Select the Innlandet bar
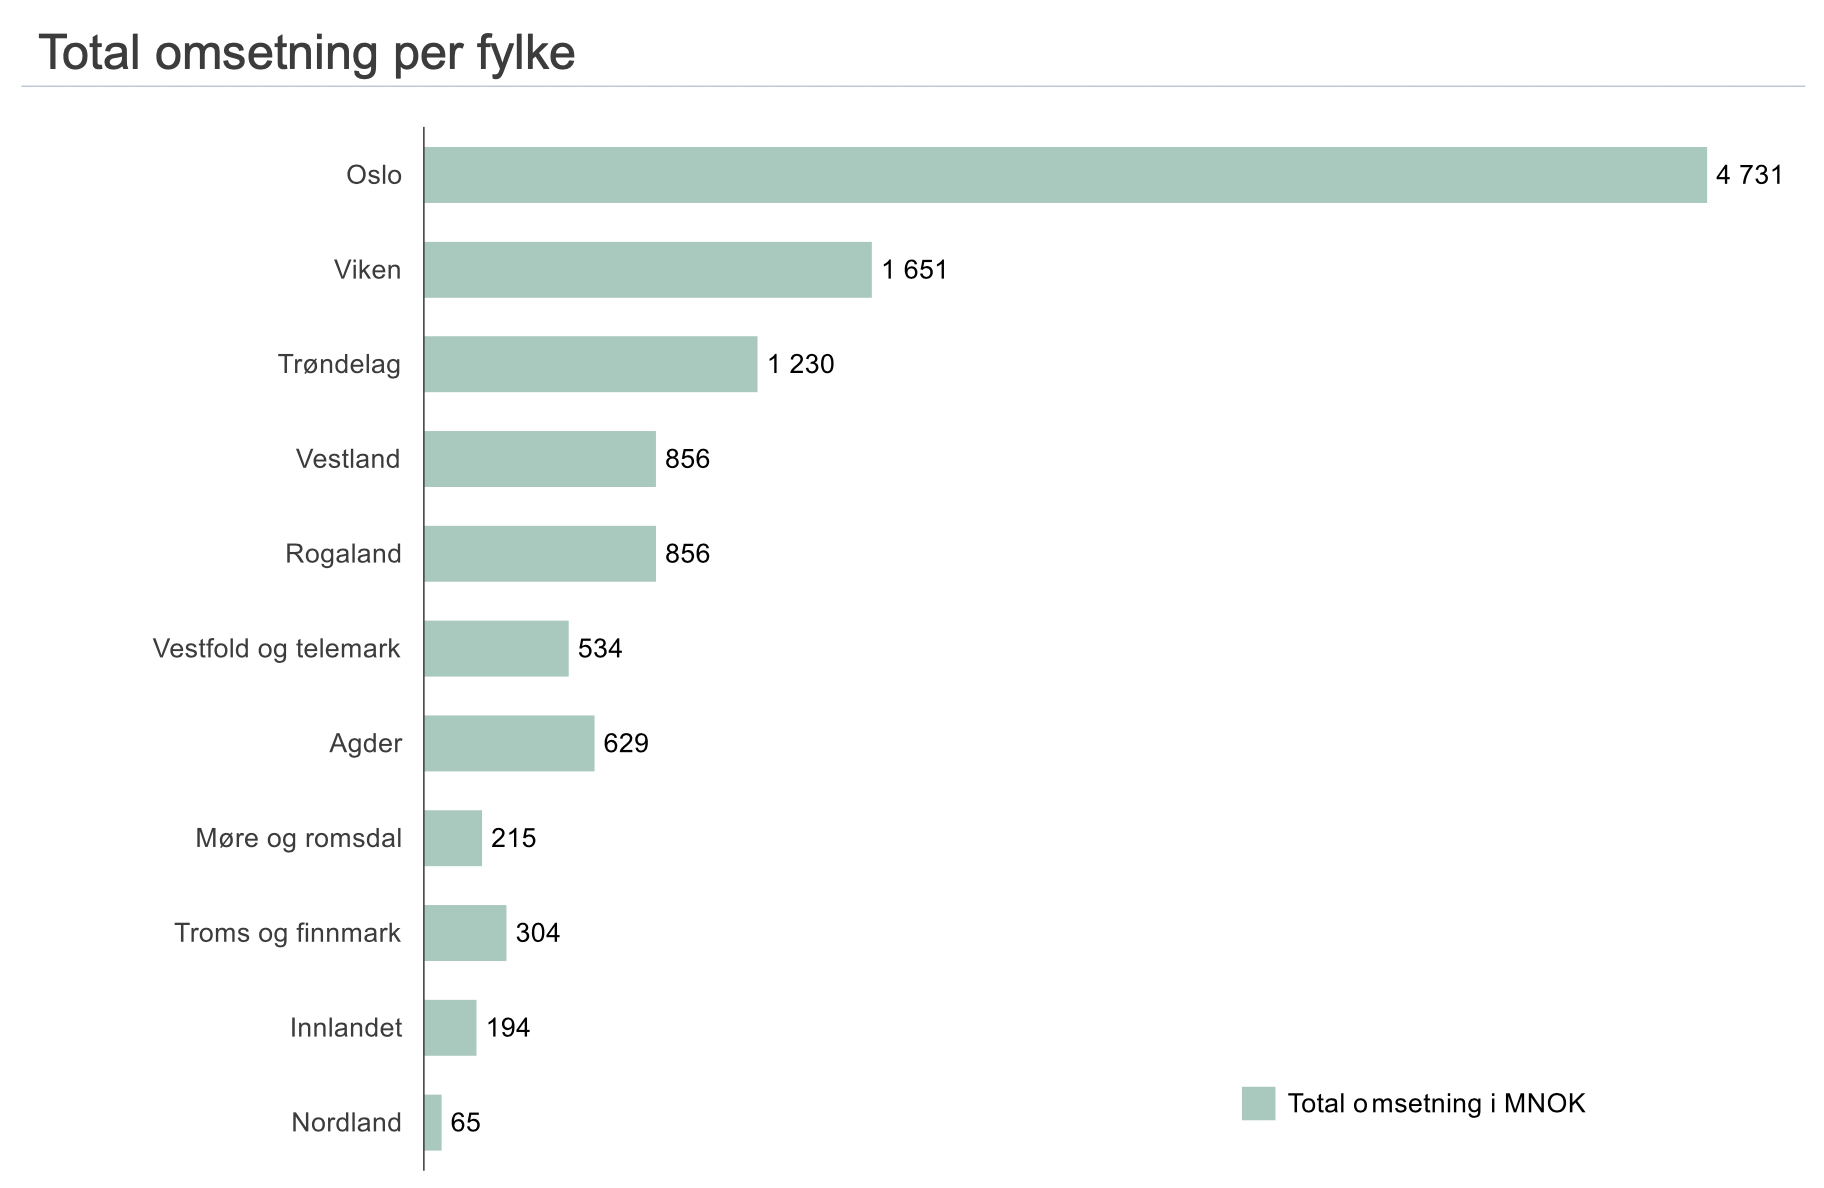The image size is (1824, 1188). tap(450, 1028)
